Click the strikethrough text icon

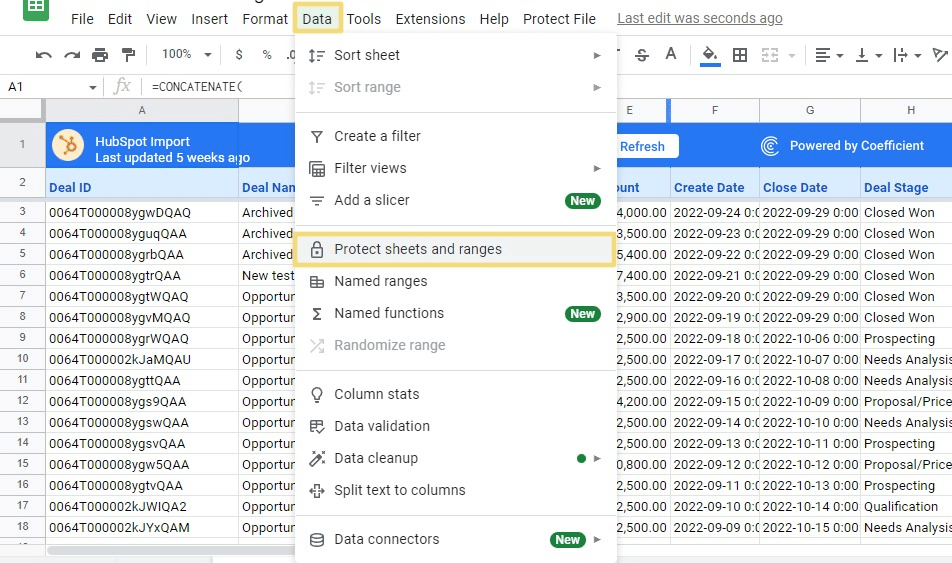(642, 55)
